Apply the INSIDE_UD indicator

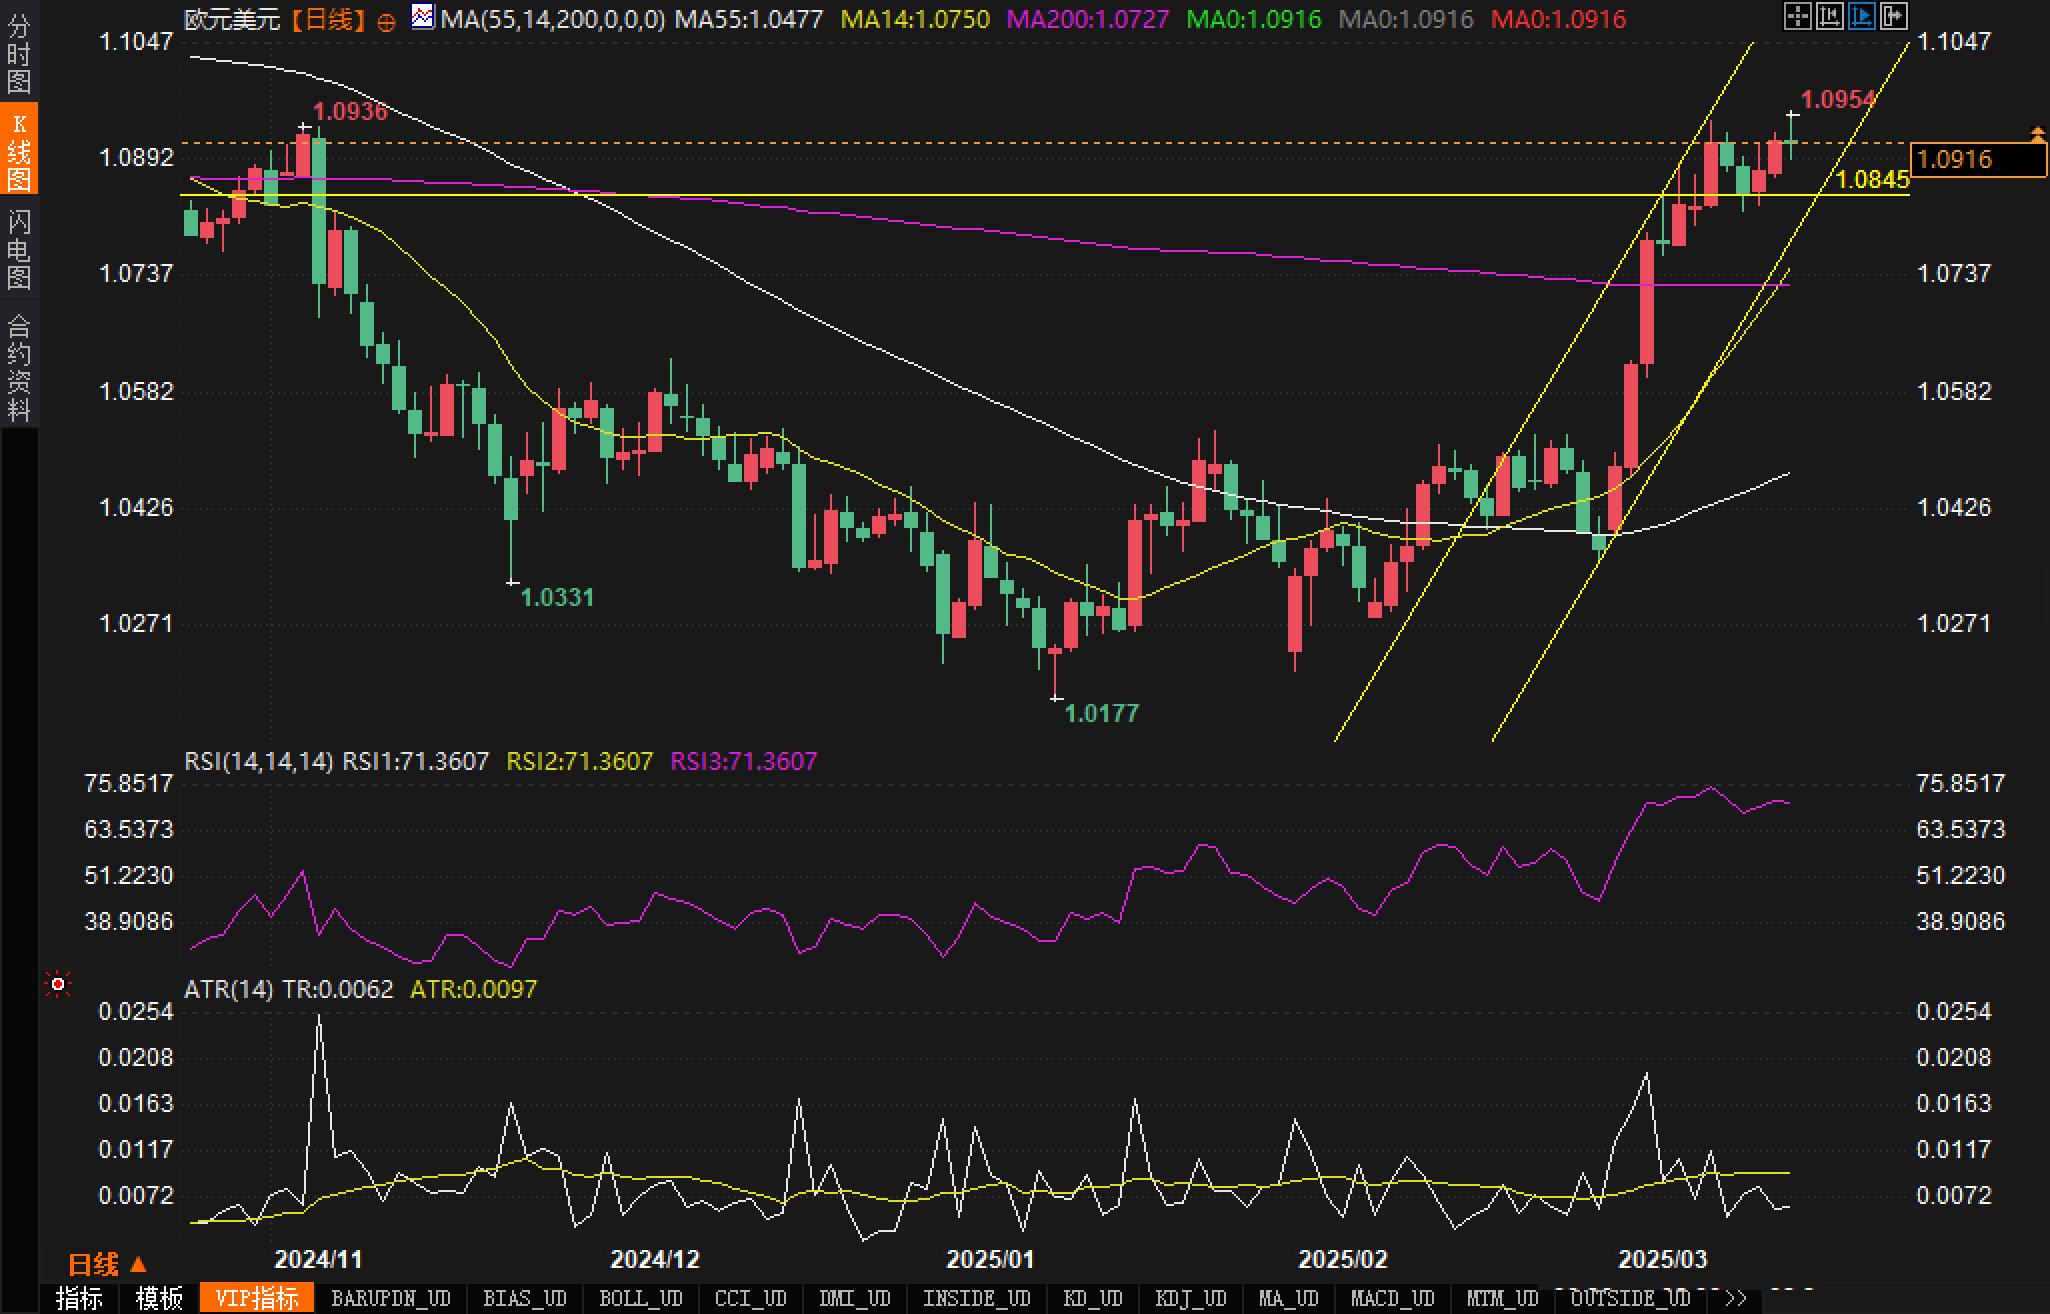(x=976, y=1299)
